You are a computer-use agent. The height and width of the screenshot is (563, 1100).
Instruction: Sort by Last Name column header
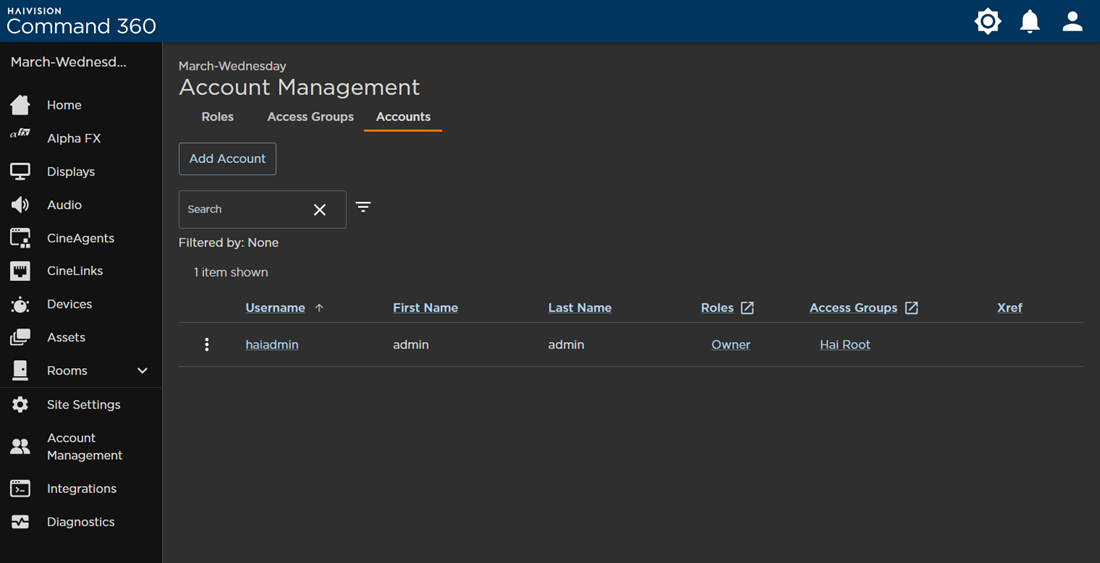pos(579,308)
